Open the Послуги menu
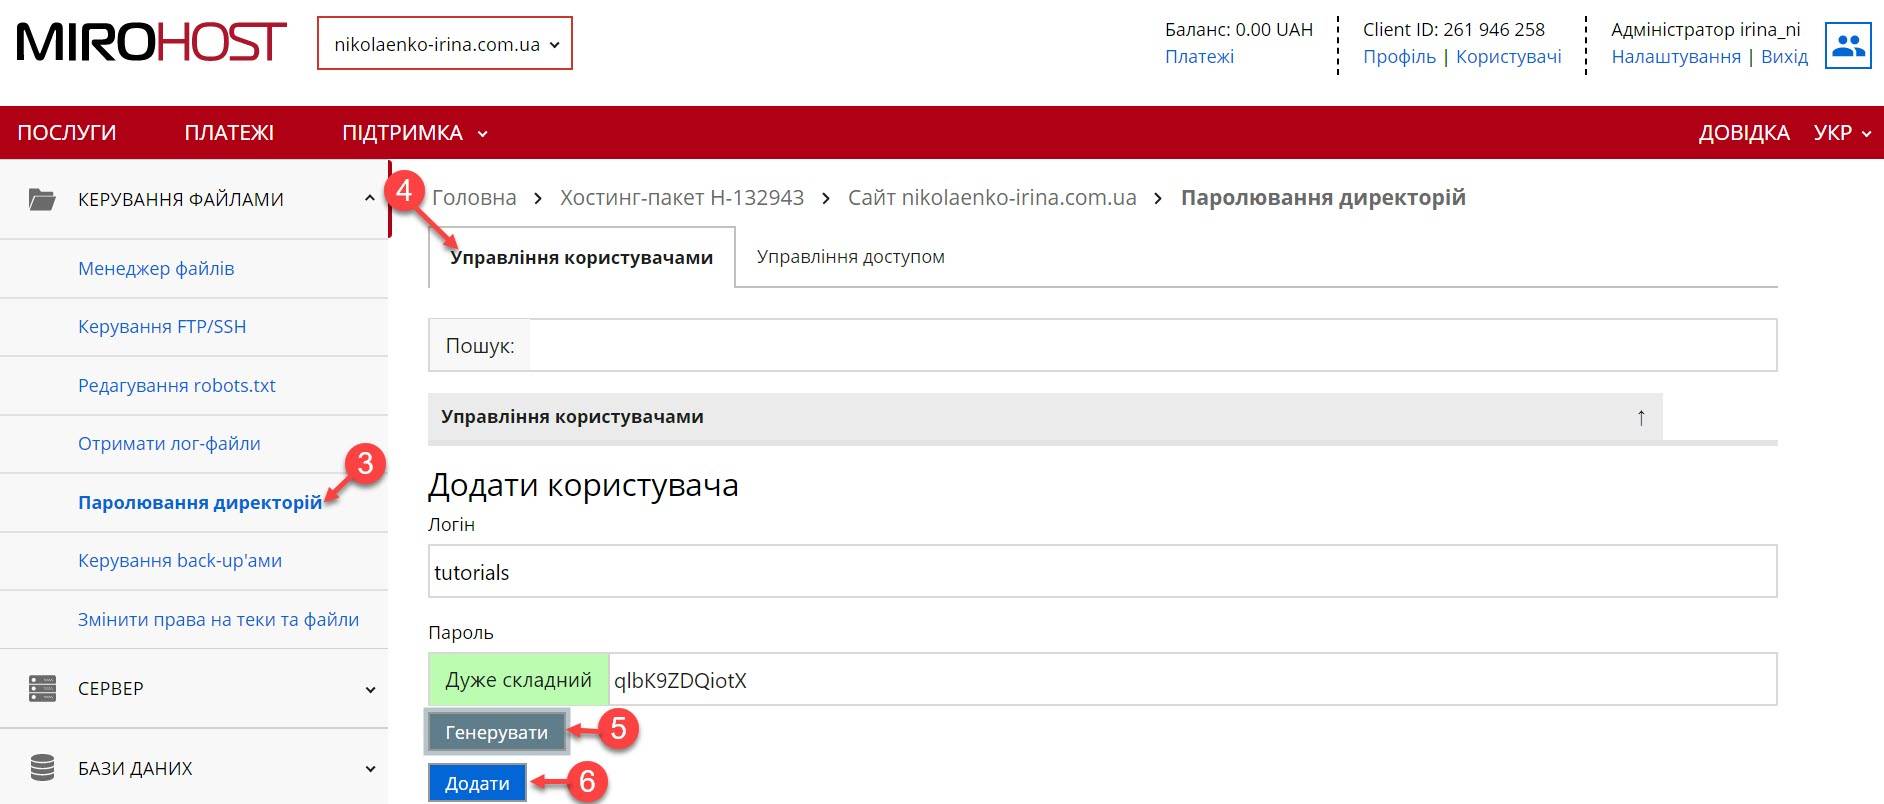The width and height of the screenshot is (1884, 804). tap(67, 133)
